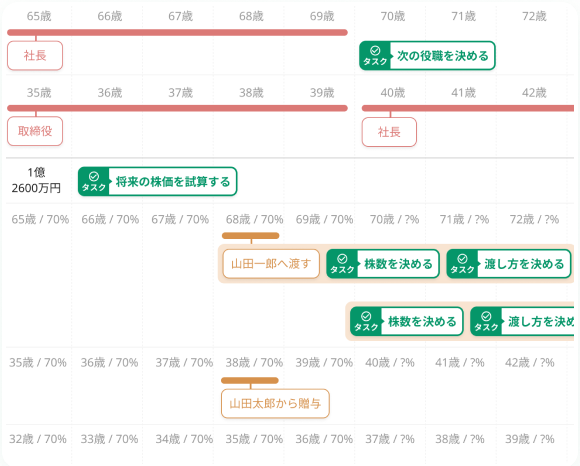Image resolution: width=580 pixels, height=466 pixels.
Task: Click the 36歳 / 70% cell in bottom row
Action: 324,439
